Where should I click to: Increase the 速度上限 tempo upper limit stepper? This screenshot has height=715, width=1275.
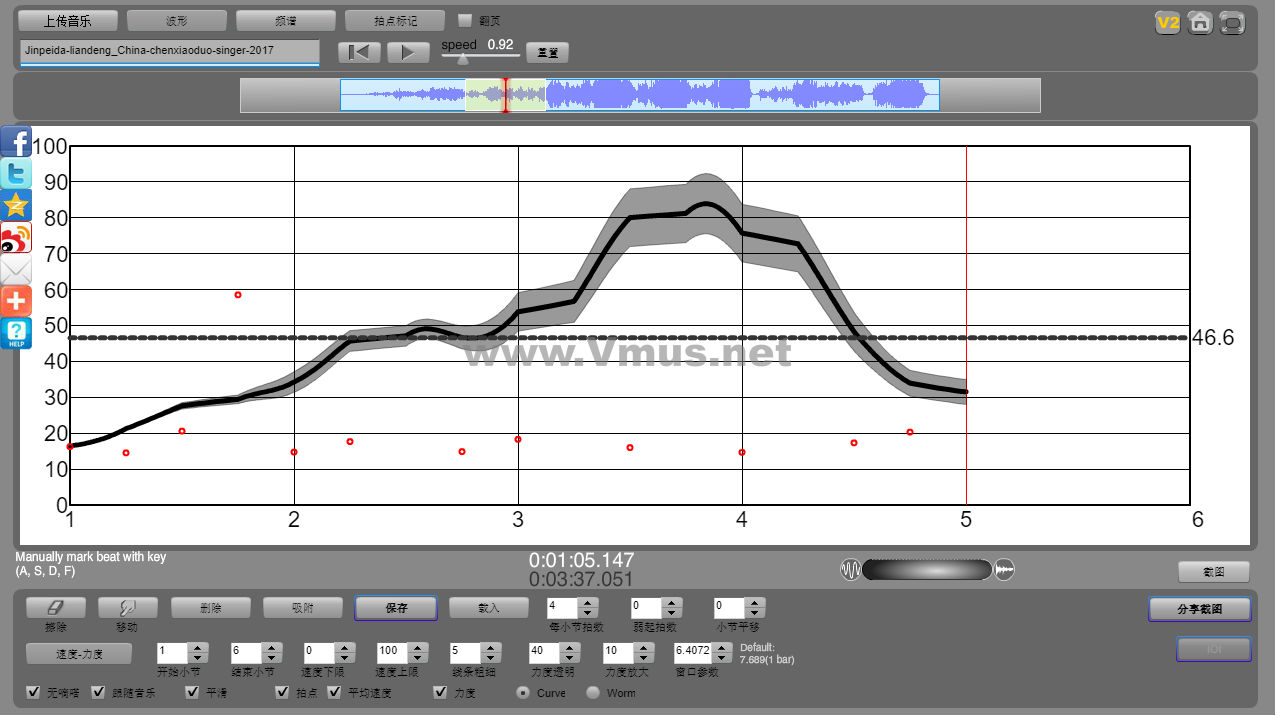point(416,647)
